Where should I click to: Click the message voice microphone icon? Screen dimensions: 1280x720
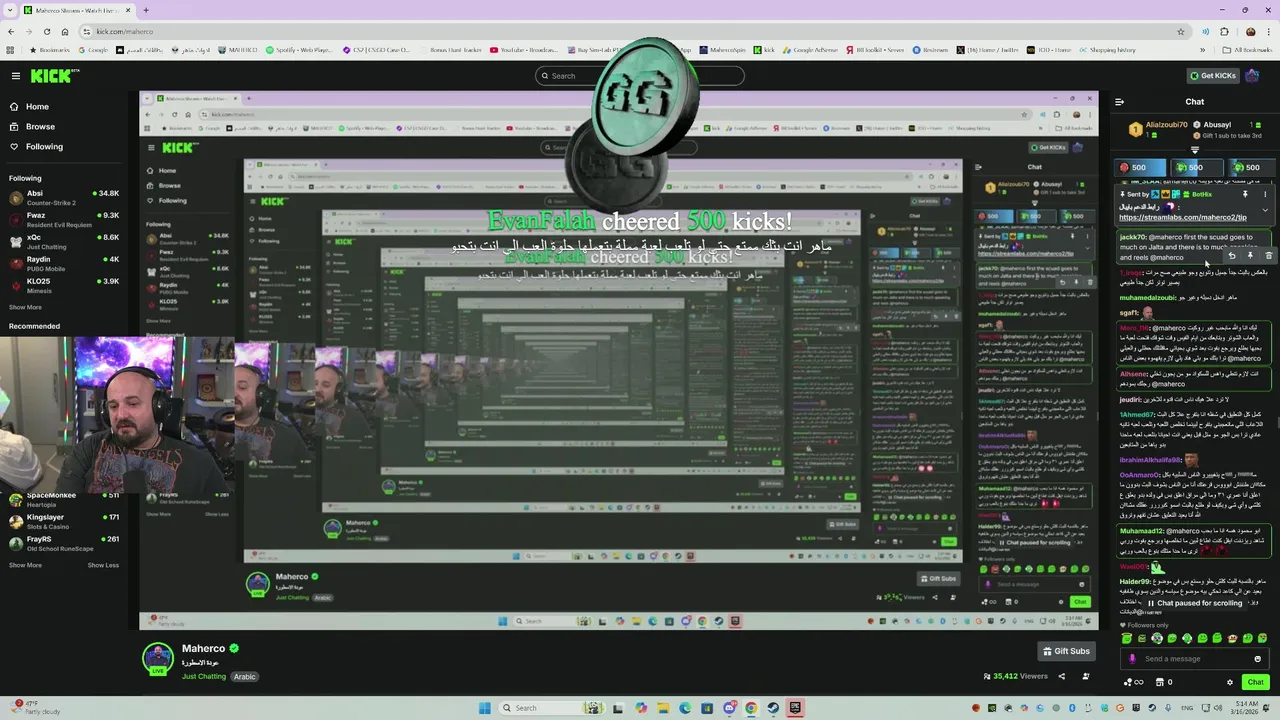click(x=1132, y=659)
